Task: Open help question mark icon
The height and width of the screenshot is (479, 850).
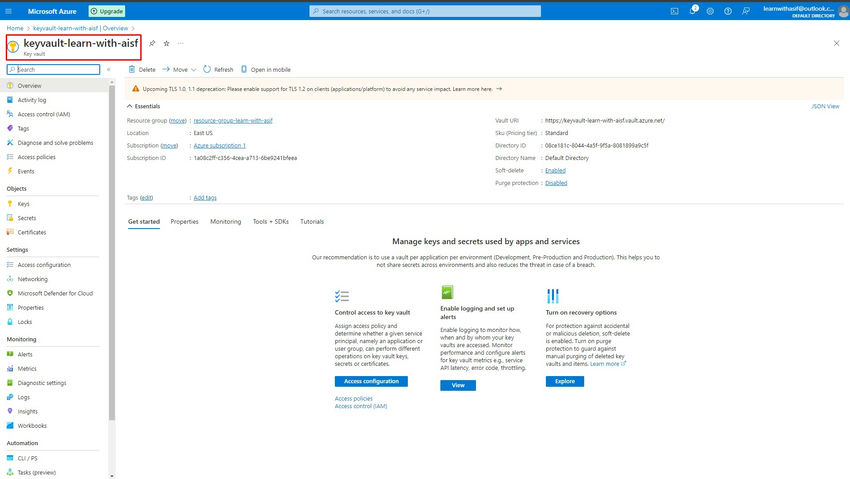Action: [x=728, y=11]
